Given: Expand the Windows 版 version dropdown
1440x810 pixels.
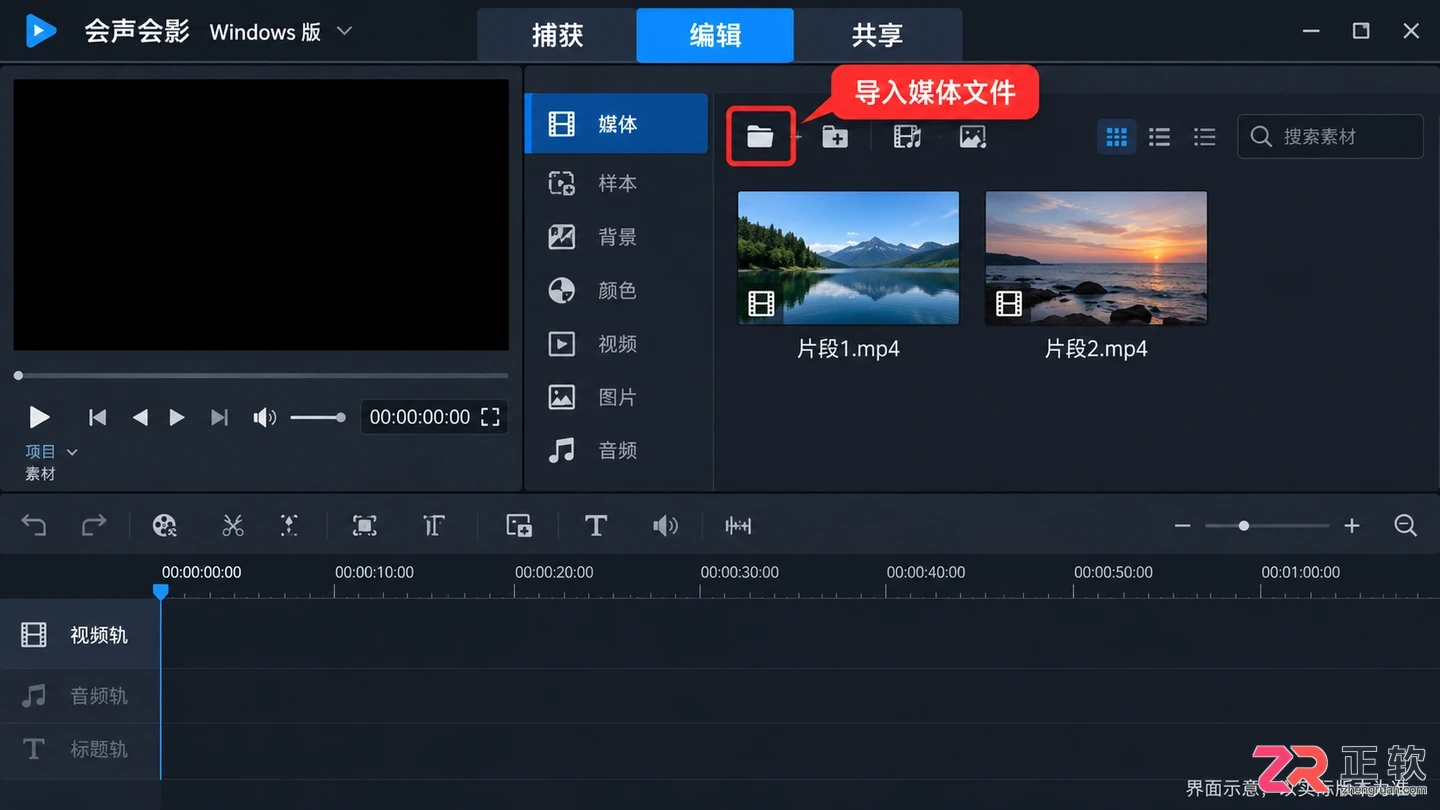Looking at the screenshot, I should pyautogui.click(x=344, y=31).
